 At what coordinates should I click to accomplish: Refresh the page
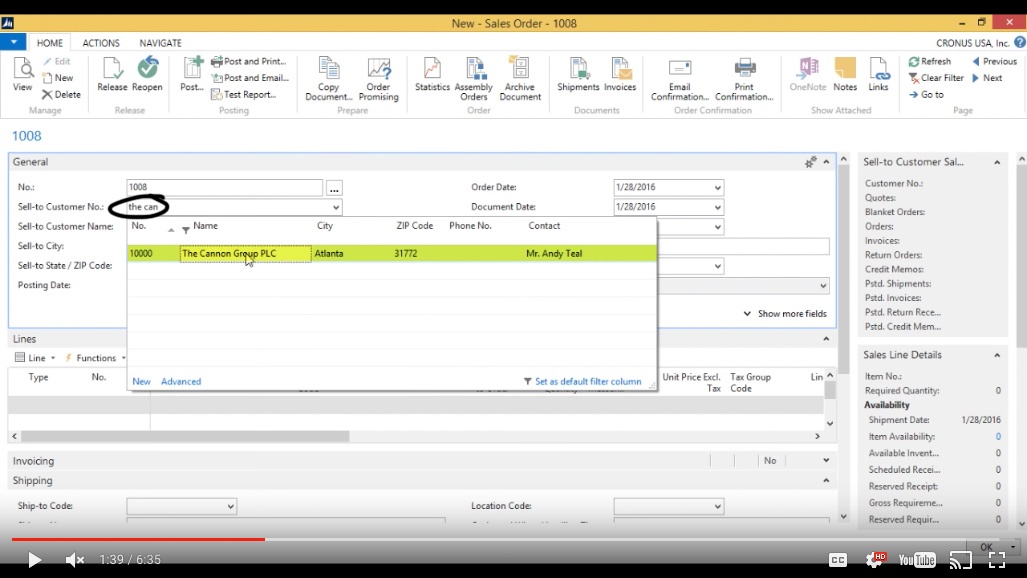(x=929, y=61)
